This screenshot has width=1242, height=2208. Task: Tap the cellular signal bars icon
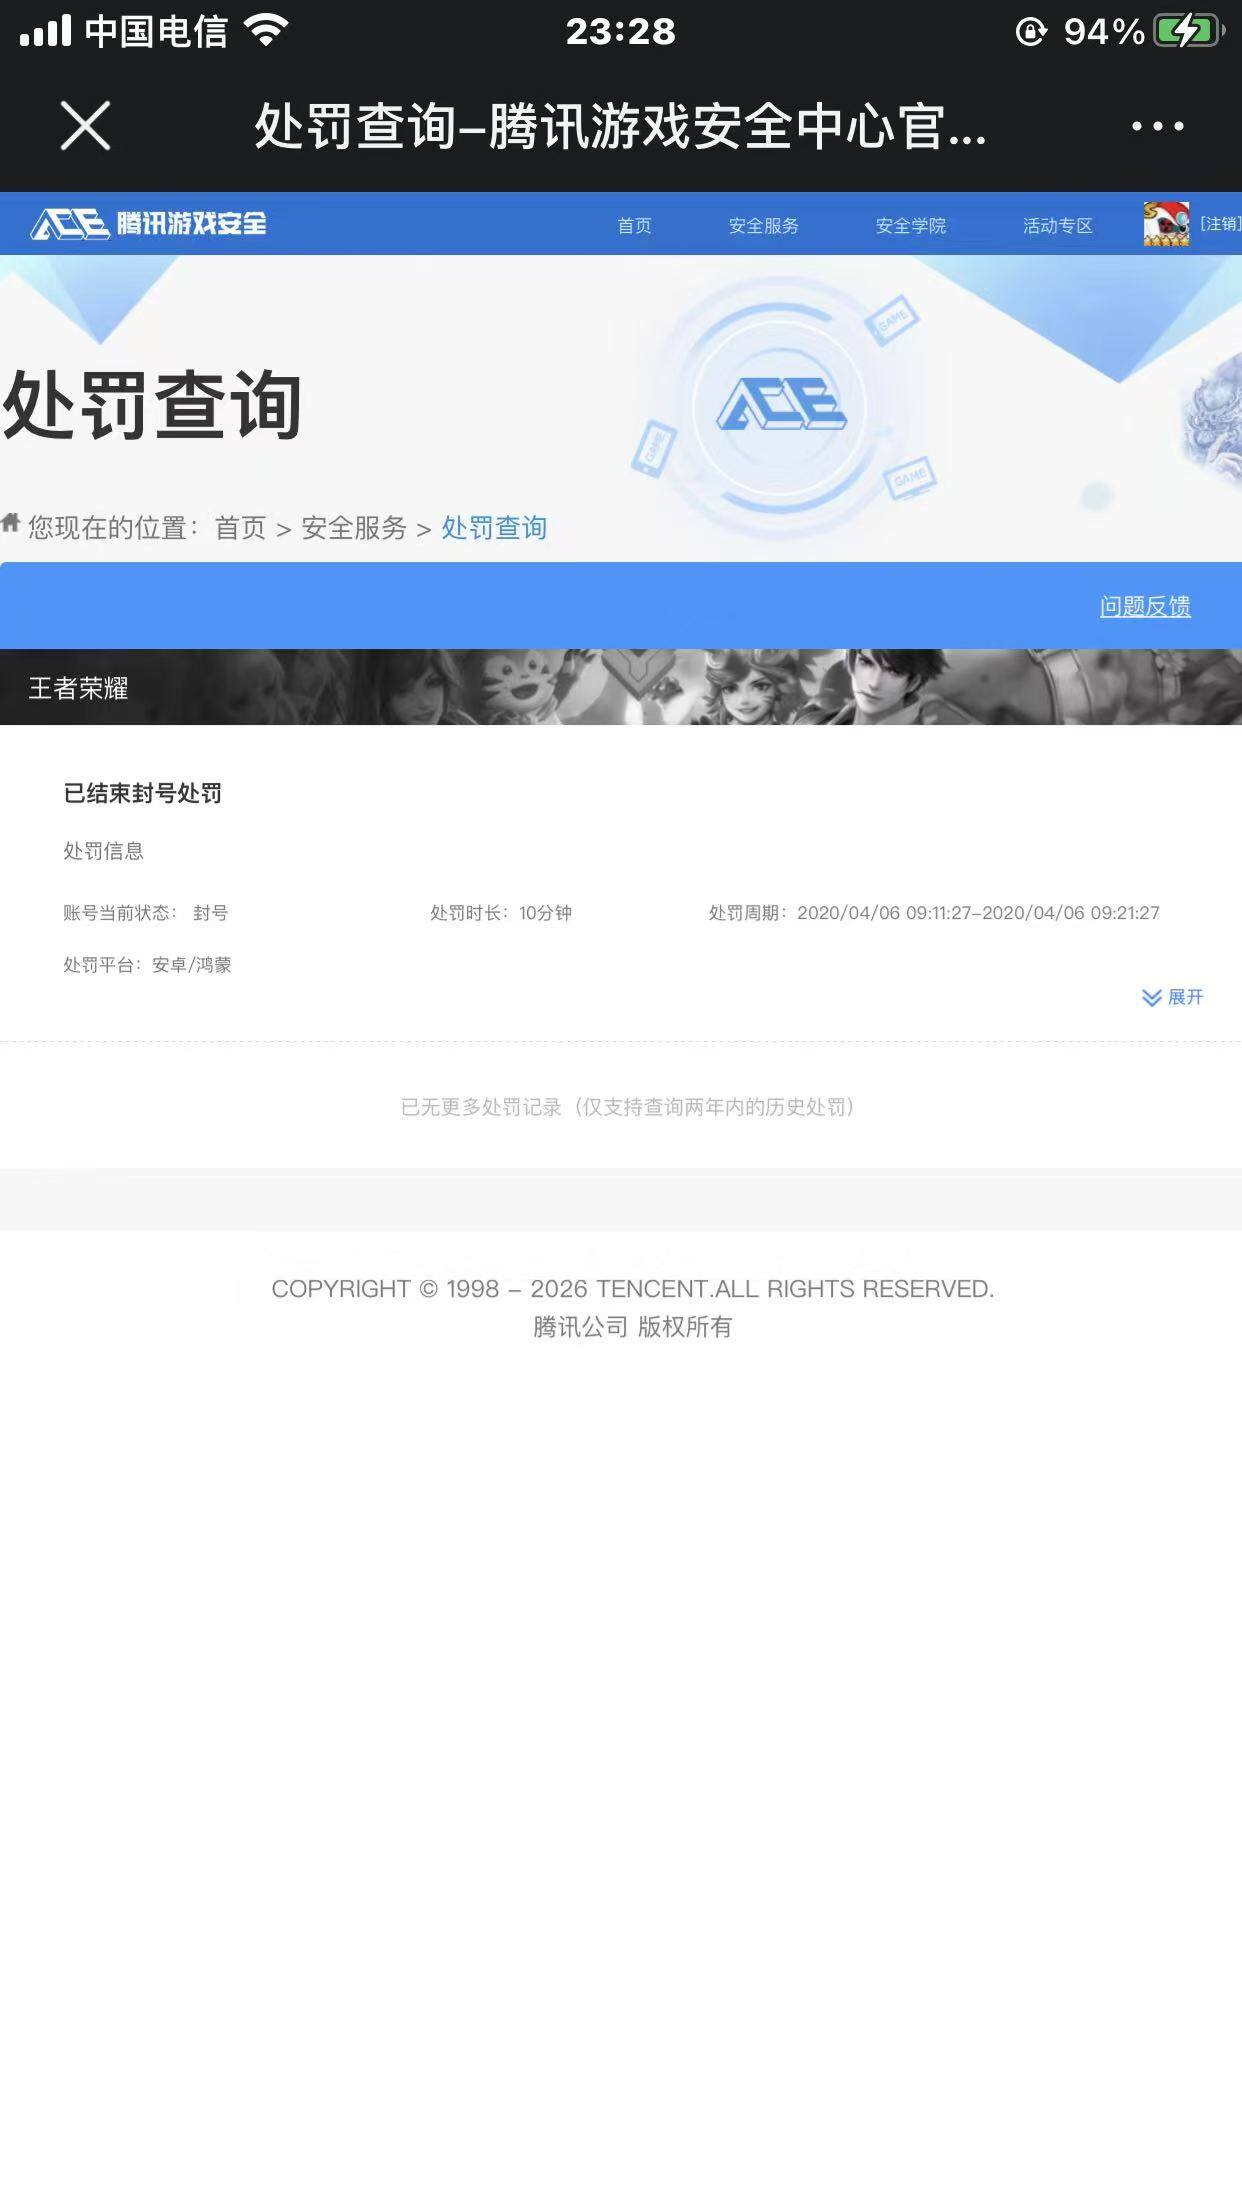coord(45,31)
